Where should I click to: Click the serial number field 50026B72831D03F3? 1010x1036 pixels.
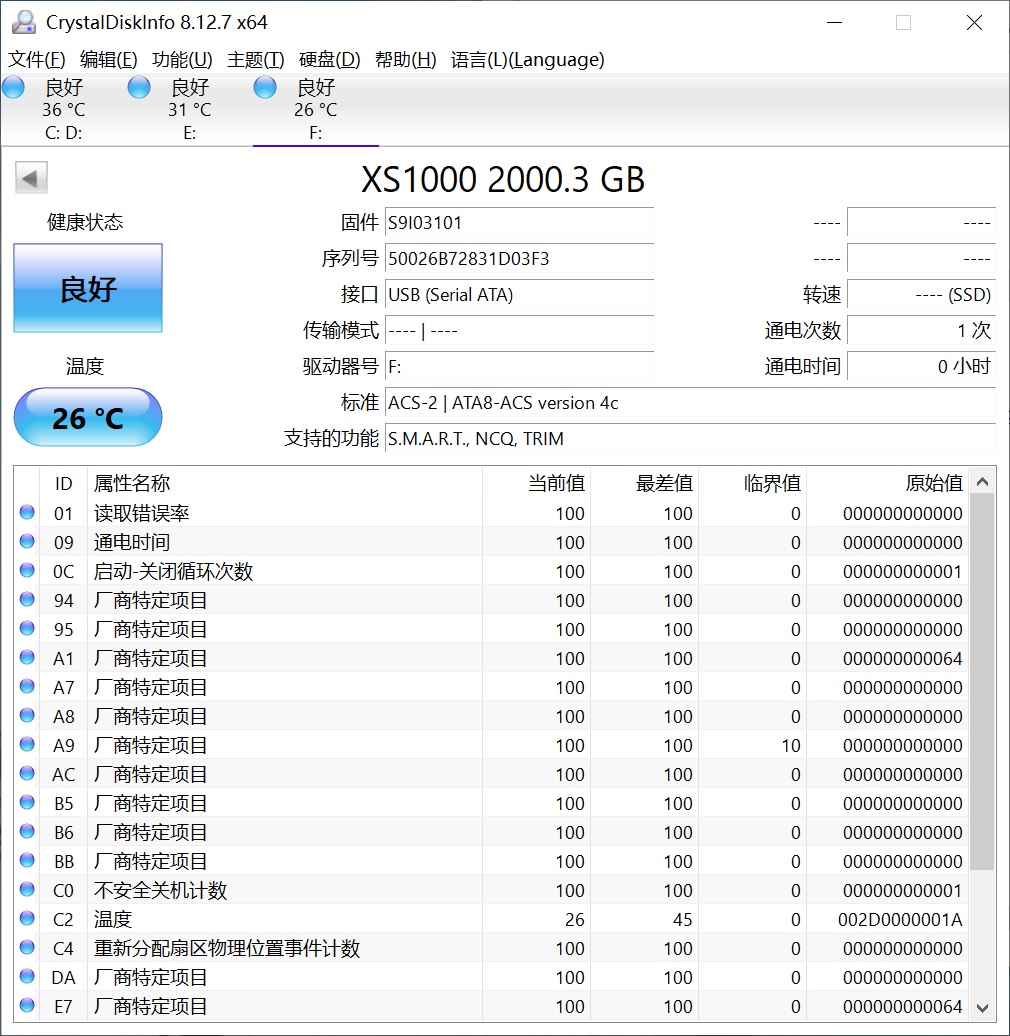pos(519,258)
